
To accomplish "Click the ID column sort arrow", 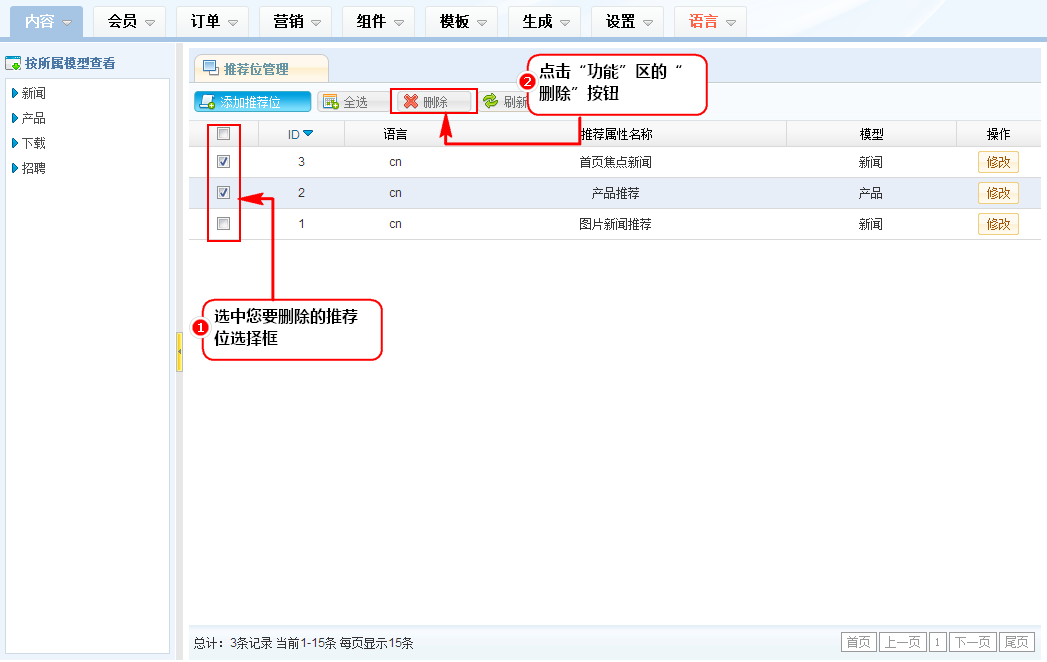I will tap(308, 133).
